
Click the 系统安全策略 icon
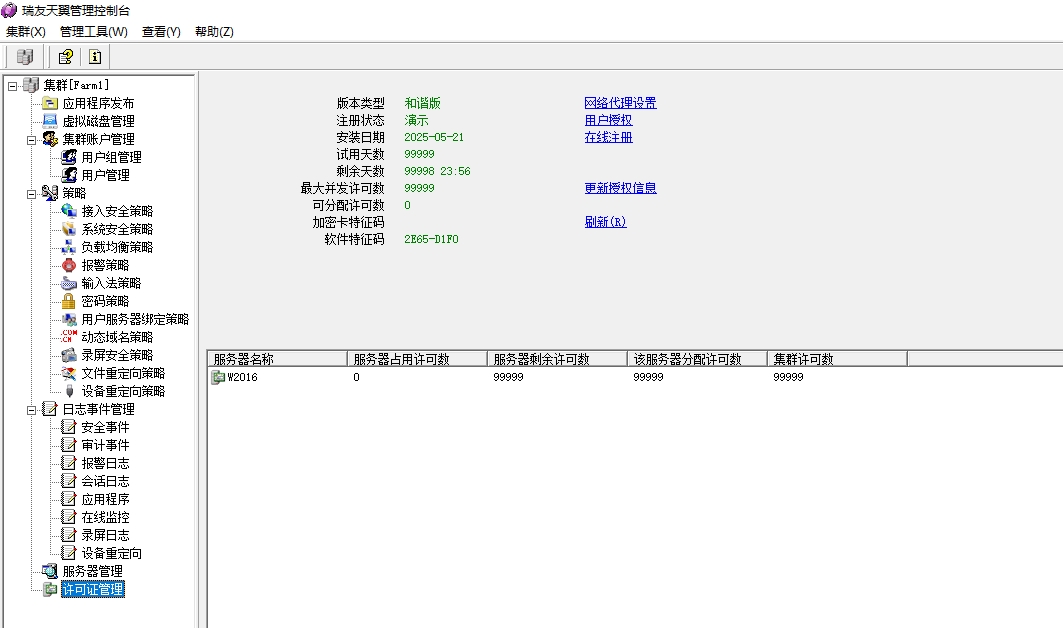coord(68,229)
